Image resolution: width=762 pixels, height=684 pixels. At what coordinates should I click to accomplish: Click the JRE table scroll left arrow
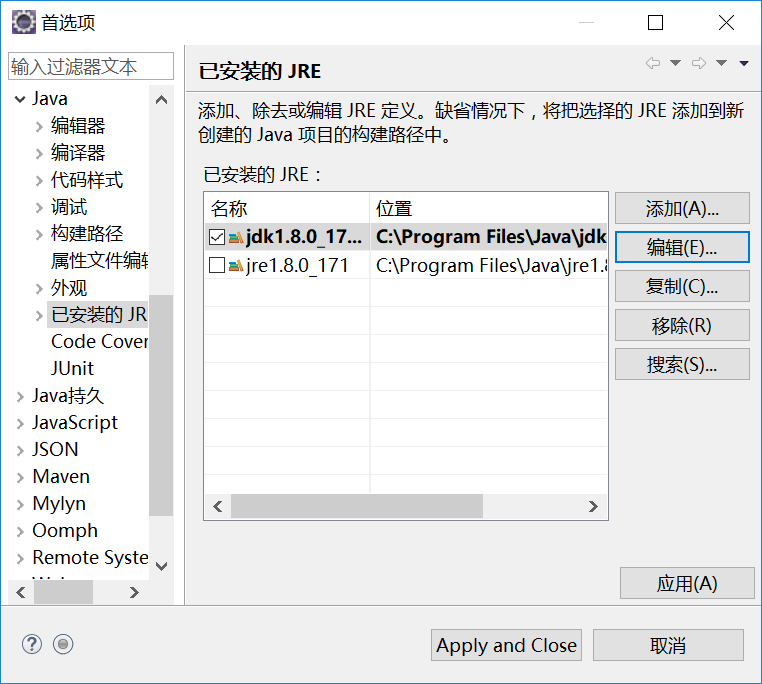pos(218,507)
